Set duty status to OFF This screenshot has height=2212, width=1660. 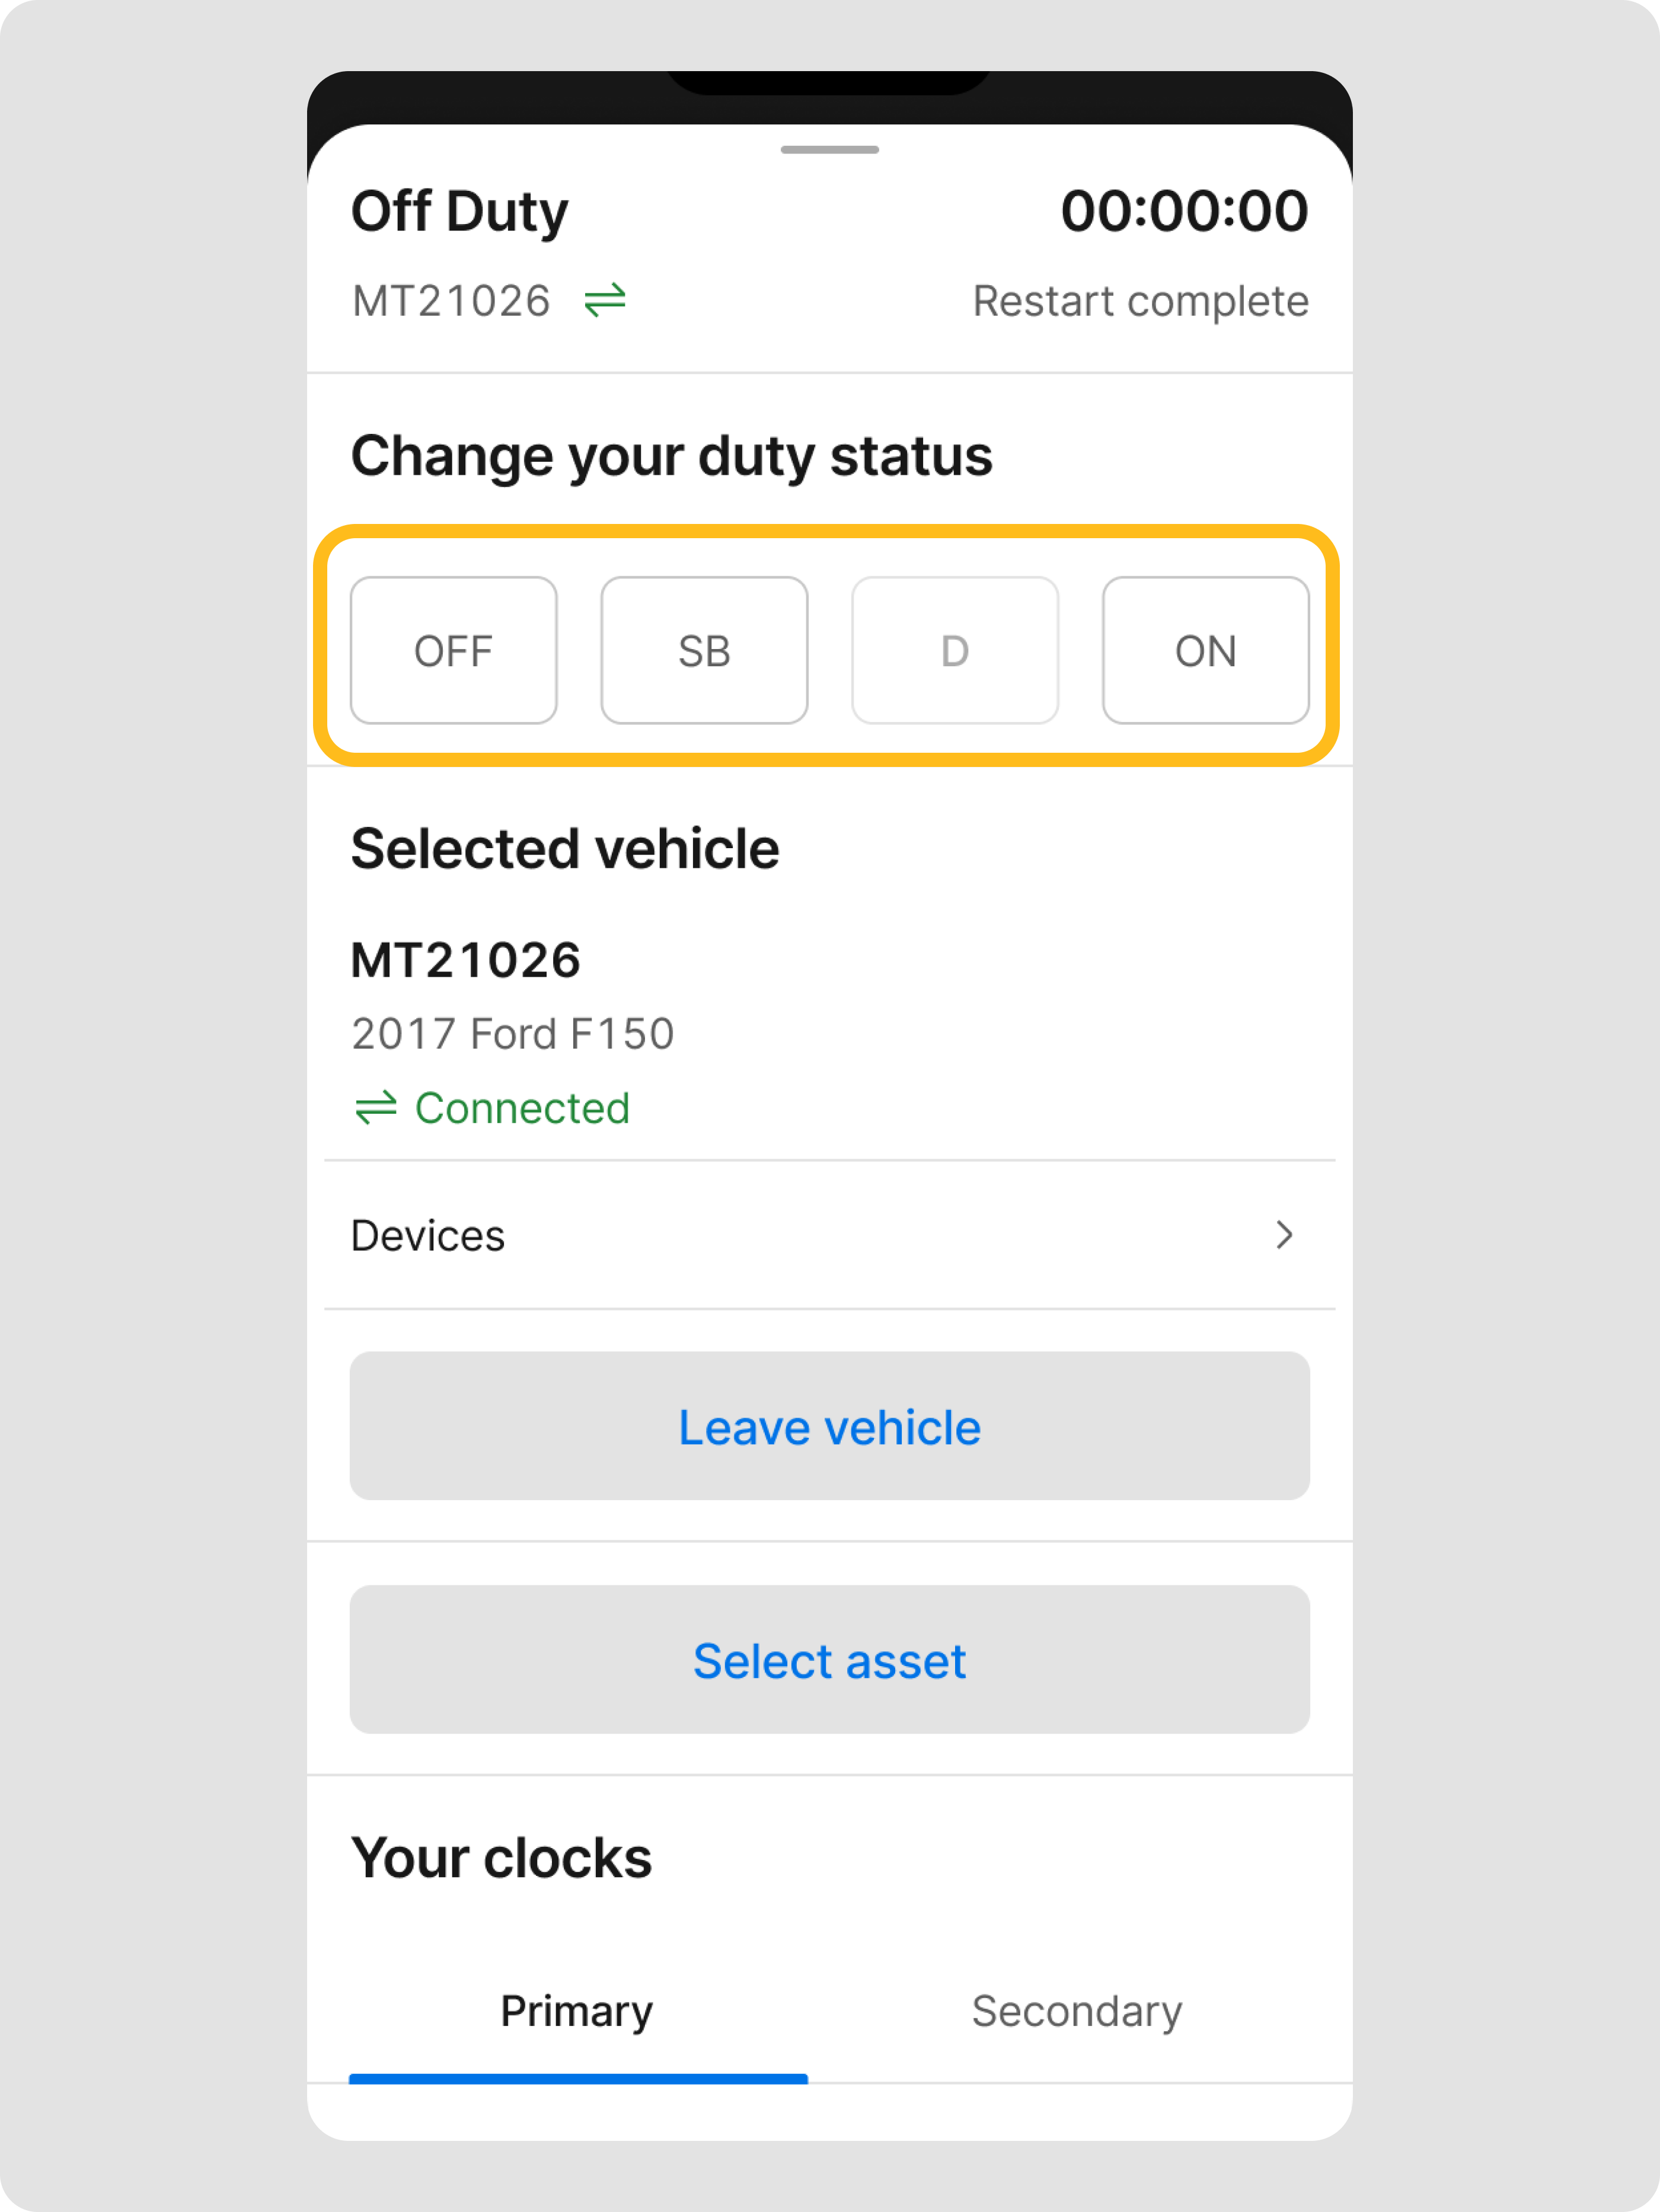454,651
